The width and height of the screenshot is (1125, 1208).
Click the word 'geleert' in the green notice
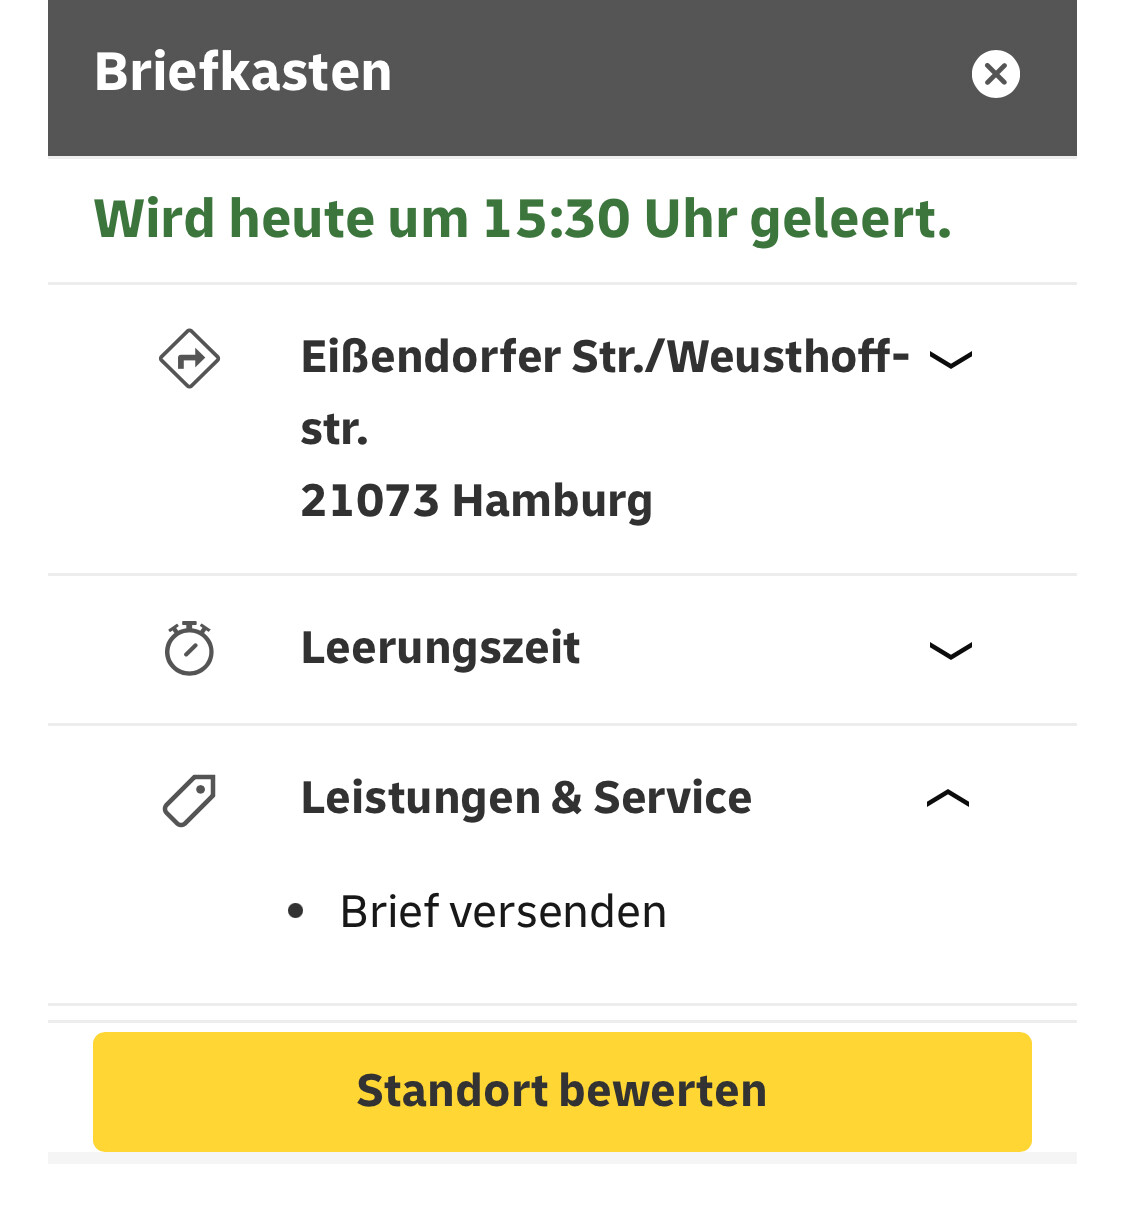tap(850, 218)
